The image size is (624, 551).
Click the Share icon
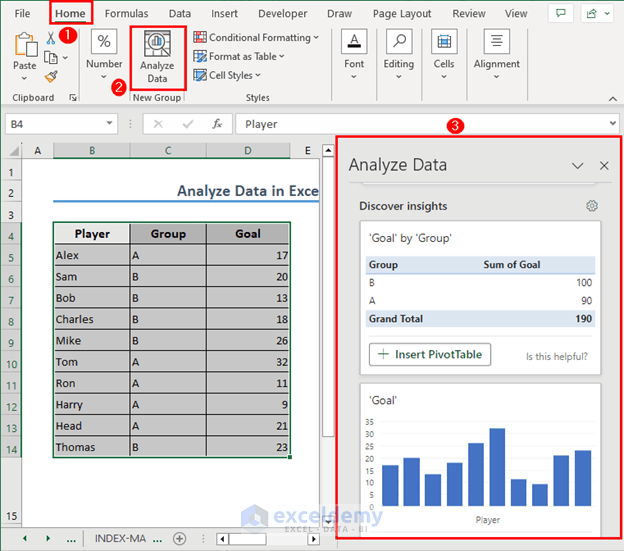point(592,14)
